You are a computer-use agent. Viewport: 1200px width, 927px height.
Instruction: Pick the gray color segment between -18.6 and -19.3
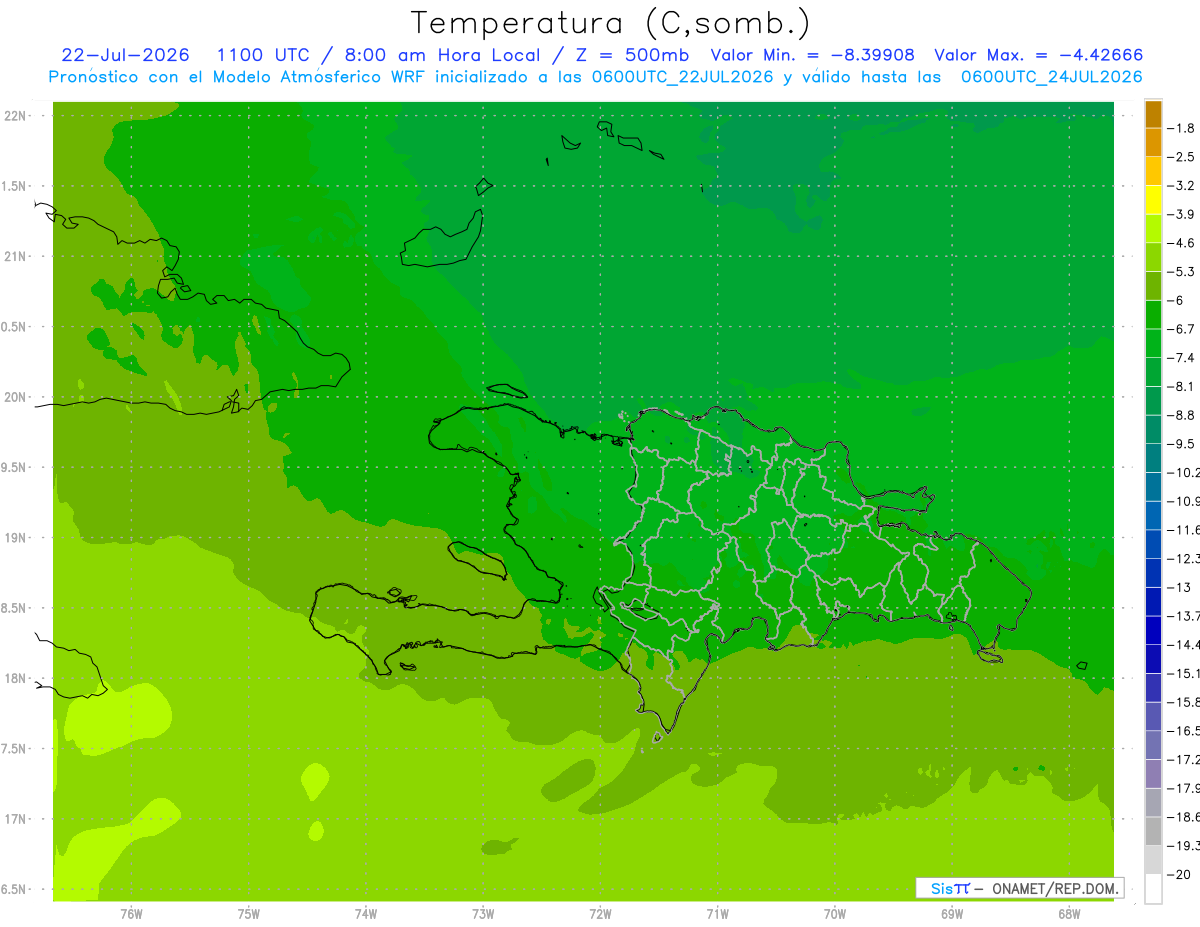pos(1153,832)
